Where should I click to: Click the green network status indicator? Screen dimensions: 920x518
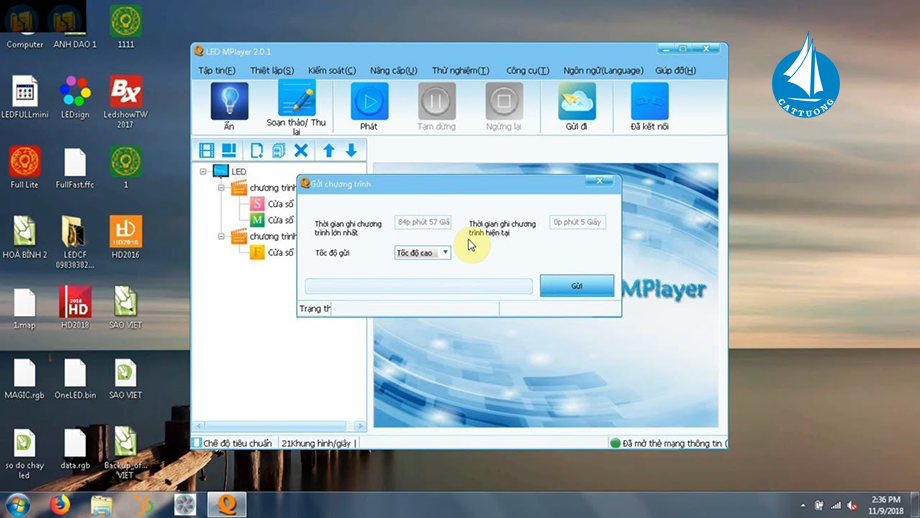(615, 443)
